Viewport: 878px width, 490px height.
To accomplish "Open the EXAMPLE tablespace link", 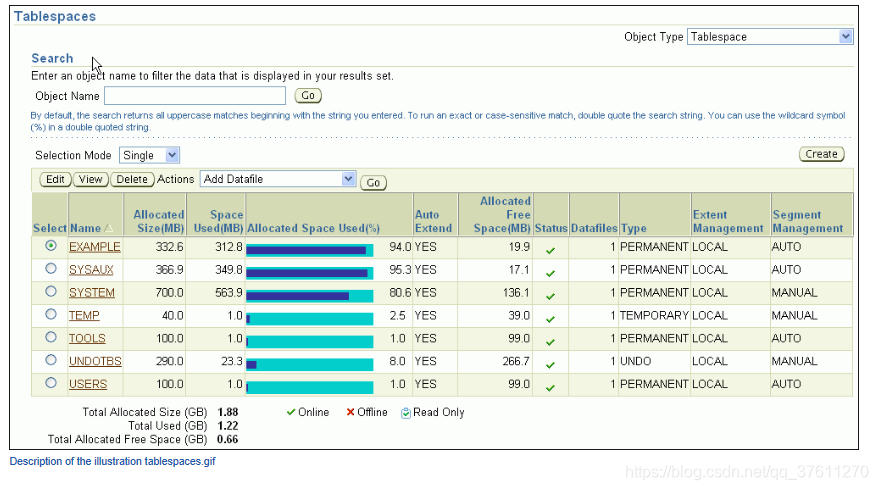I will click(x=95, y=247).
